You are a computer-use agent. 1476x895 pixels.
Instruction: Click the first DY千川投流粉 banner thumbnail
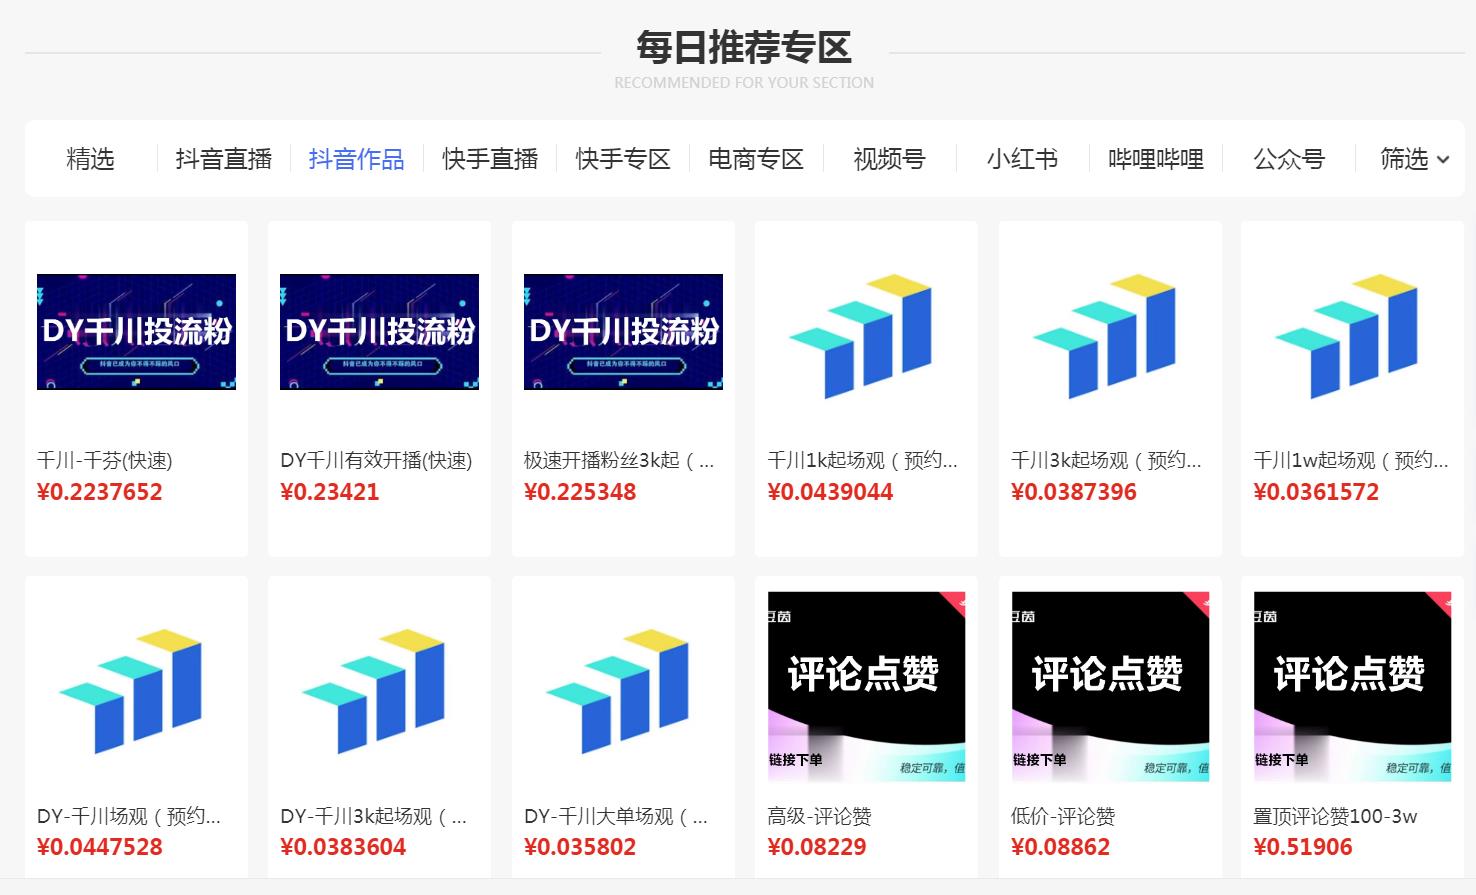pos(136,331)
